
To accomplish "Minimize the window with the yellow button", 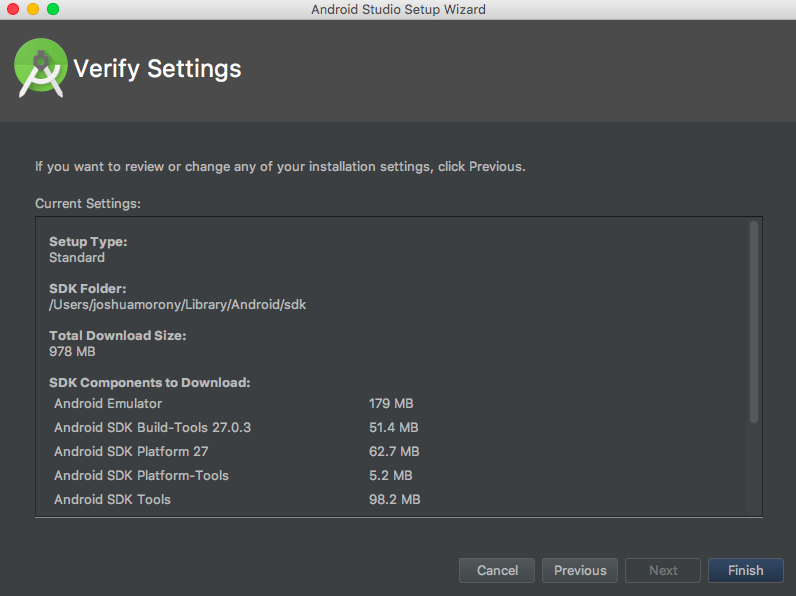I will pyautogui.click(x=33, y=9).
